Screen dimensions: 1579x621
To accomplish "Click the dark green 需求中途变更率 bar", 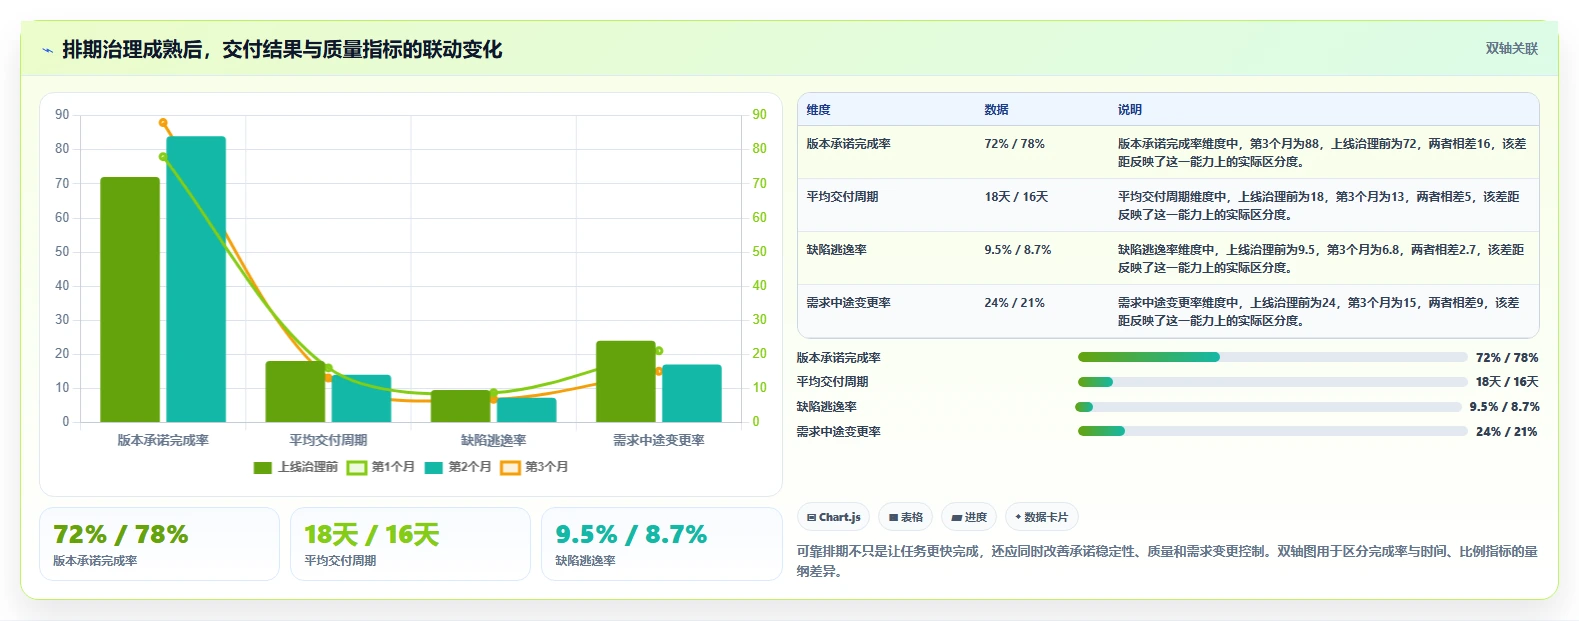I will pos(626,381).
